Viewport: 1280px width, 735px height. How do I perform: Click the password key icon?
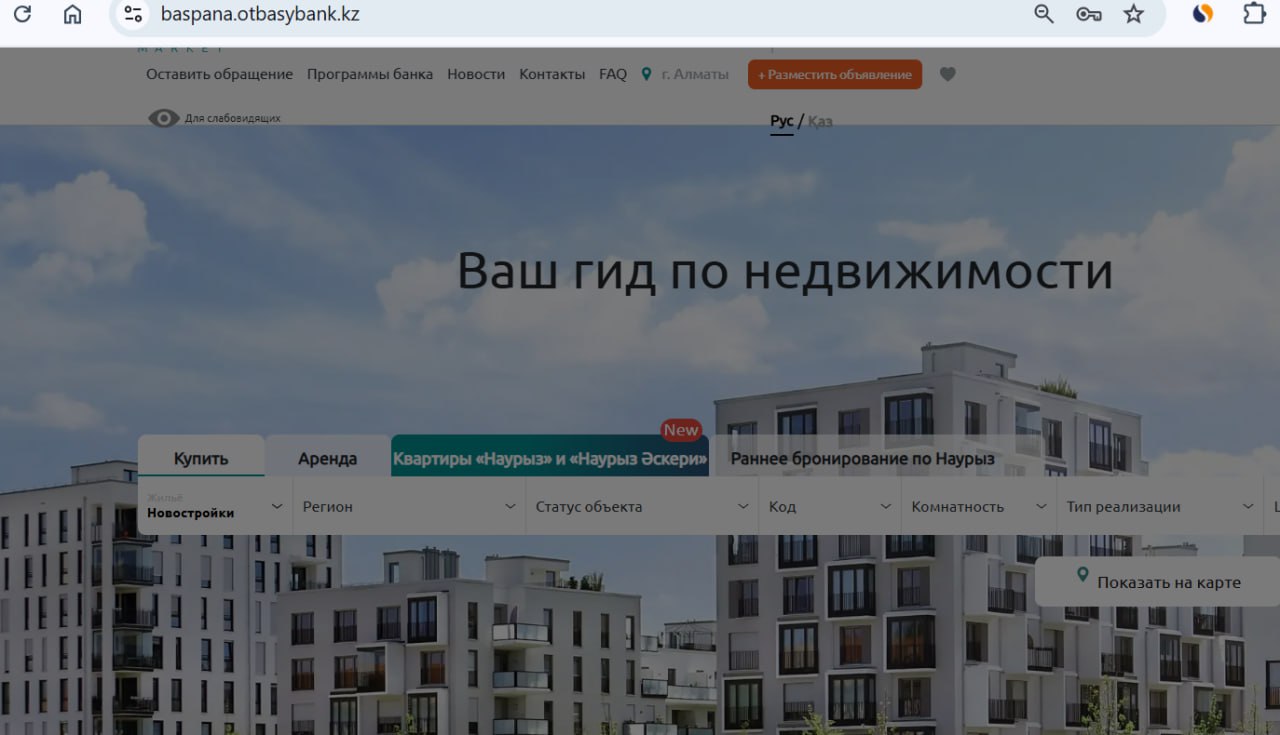1088,14
